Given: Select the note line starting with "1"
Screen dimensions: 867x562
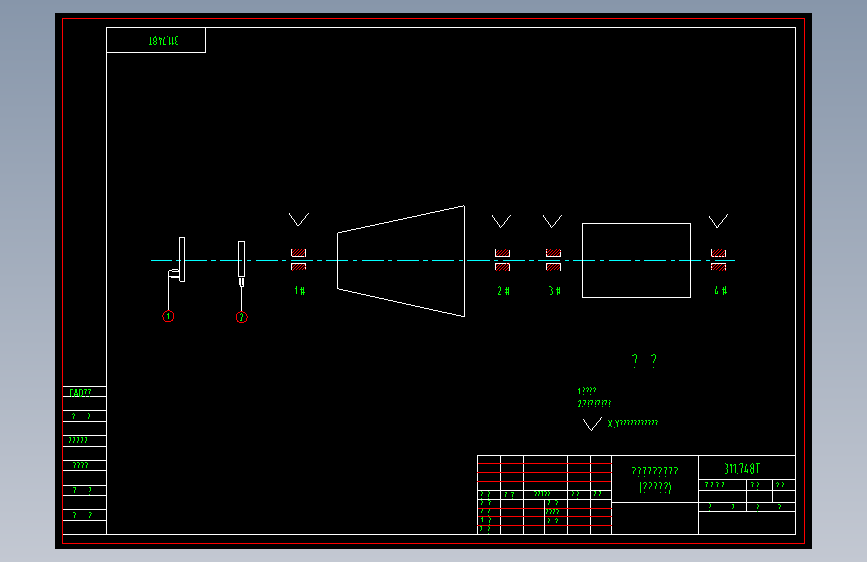Looking at the screenshot, I should point(587,391).
